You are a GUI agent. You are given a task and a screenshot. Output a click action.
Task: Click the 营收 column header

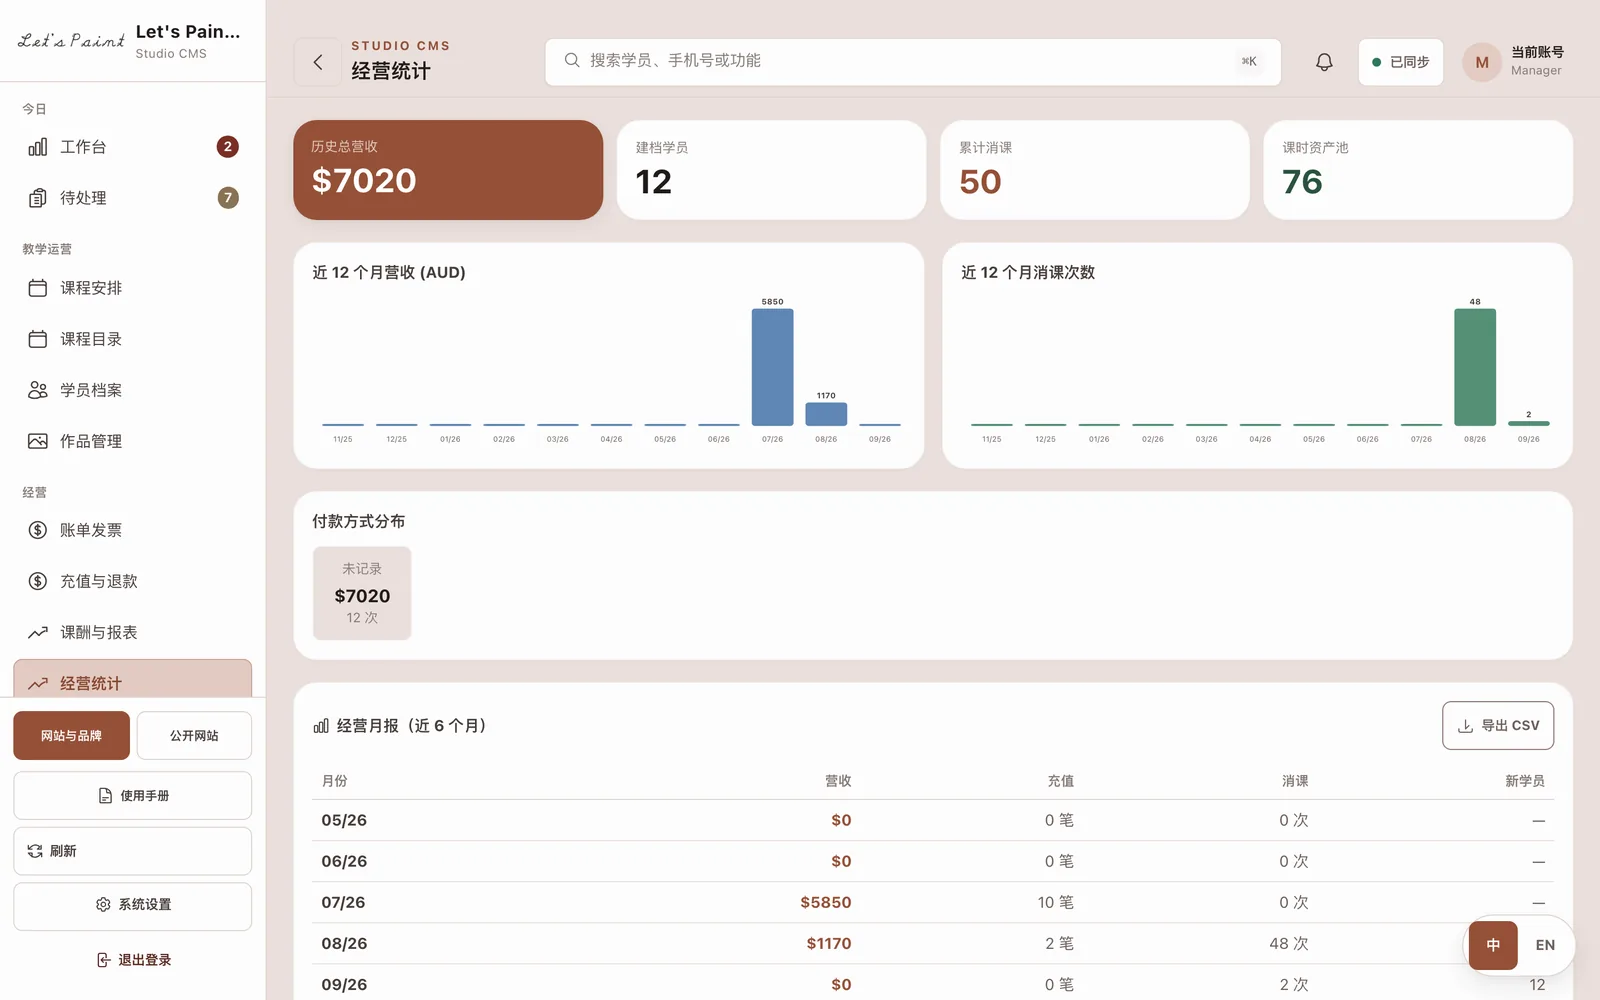[838, 781]
